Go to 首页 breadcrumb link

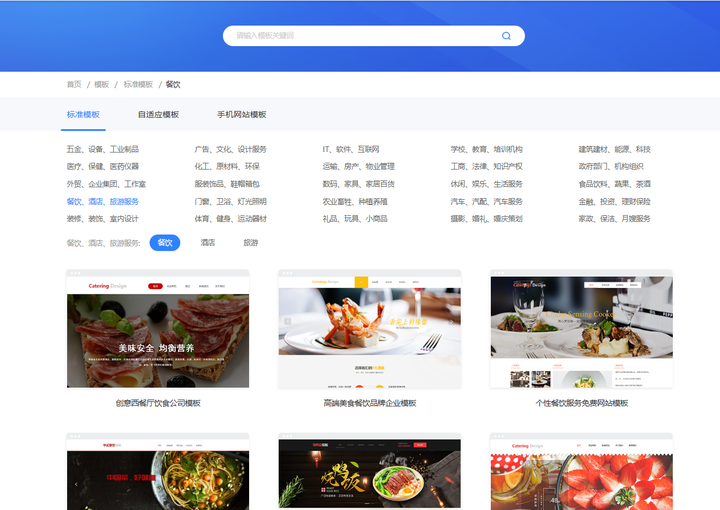(74, 84)
